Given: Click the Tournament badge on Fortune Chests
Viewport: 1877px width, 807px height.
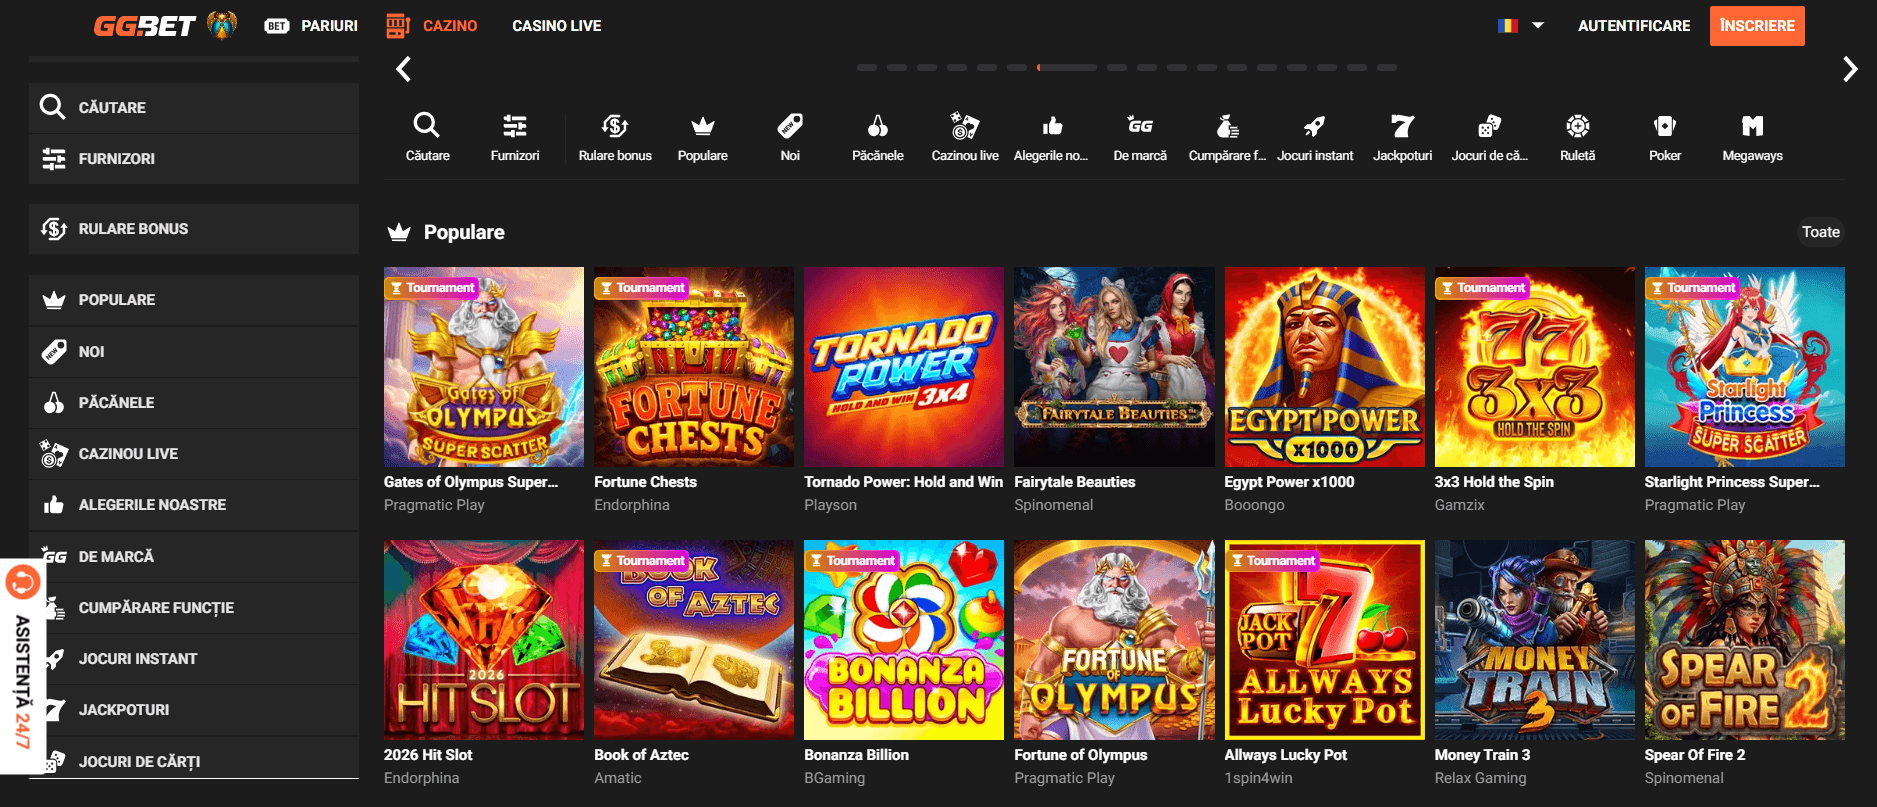Looking at the screenshot, I should coord(641,288).
